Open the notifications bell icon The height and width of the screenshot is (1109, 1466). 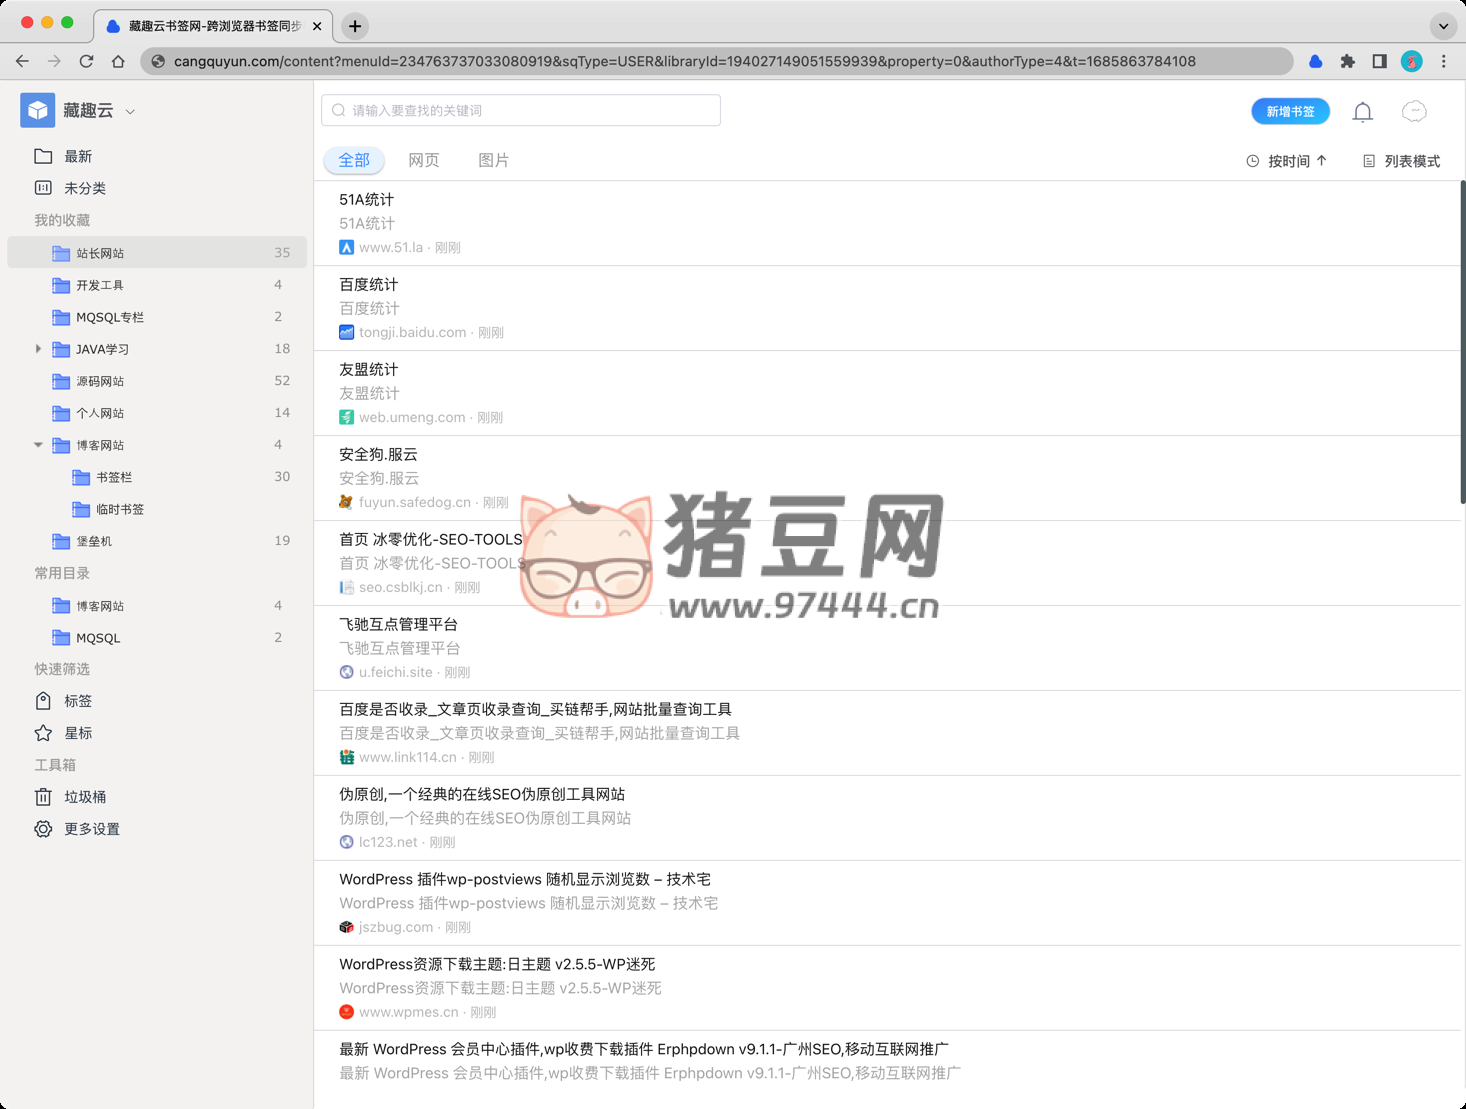[1363, 112]
